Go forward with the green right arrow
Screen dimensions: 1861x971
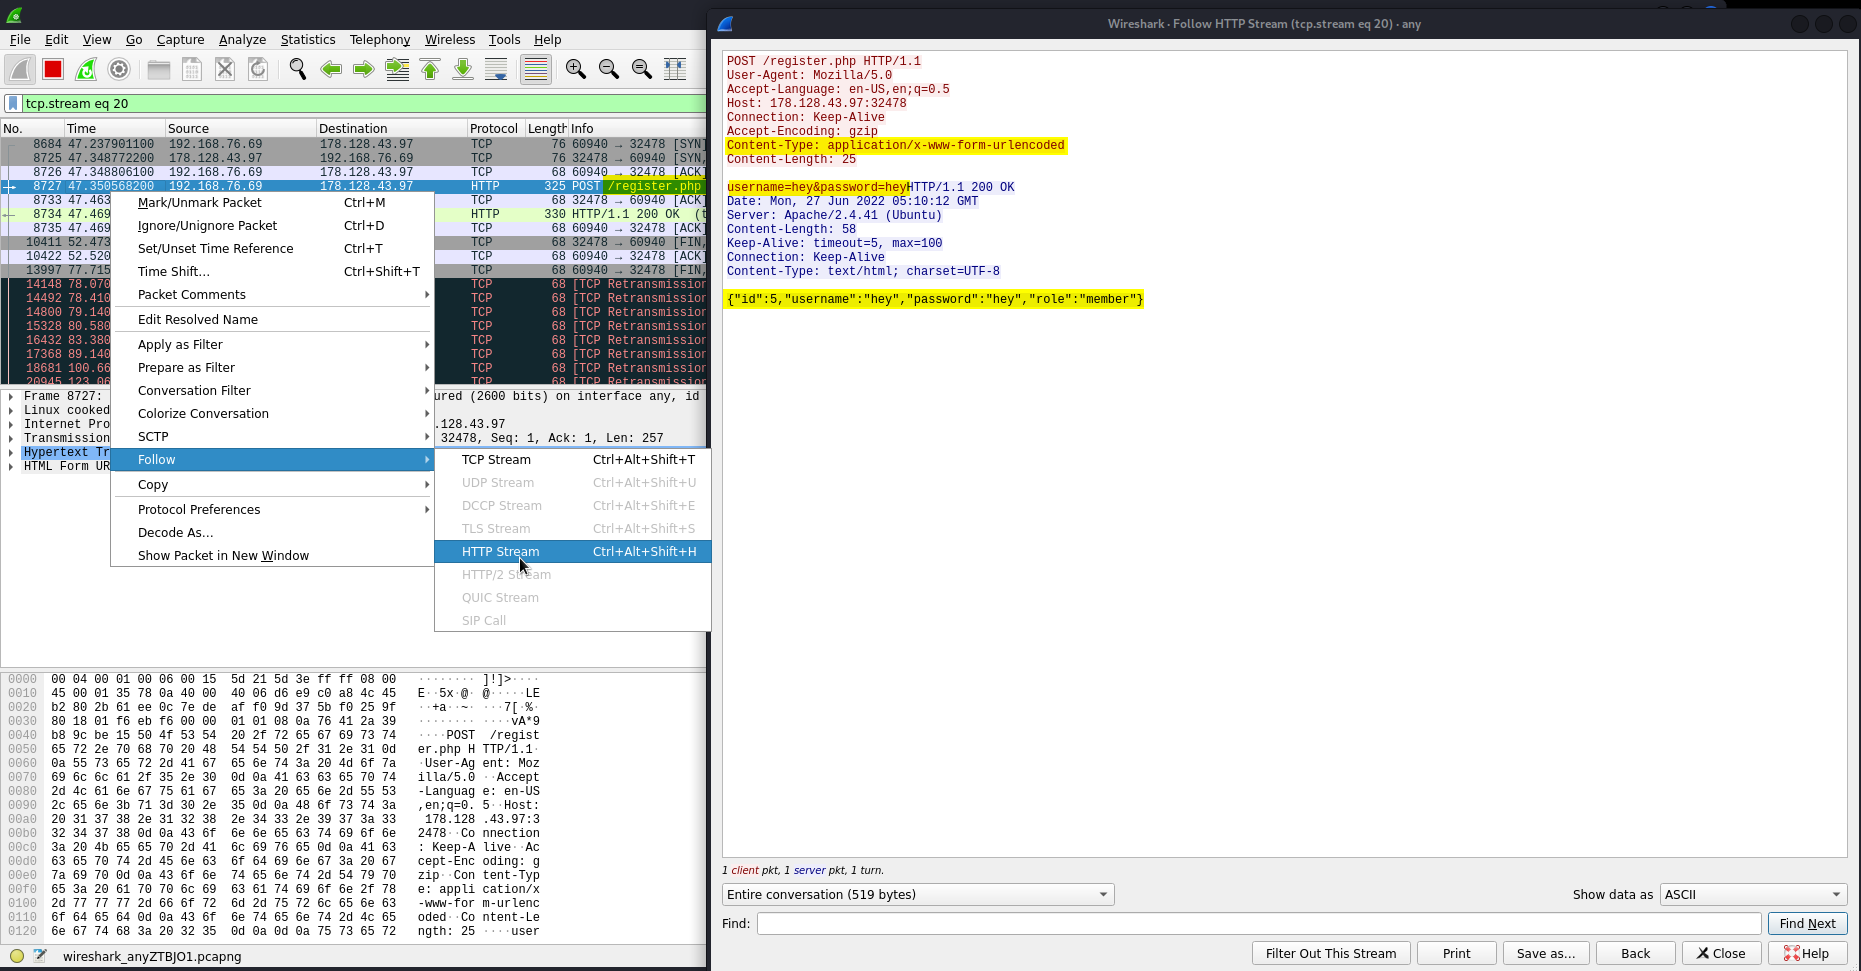pyautogui.click(x=364, y=69)
